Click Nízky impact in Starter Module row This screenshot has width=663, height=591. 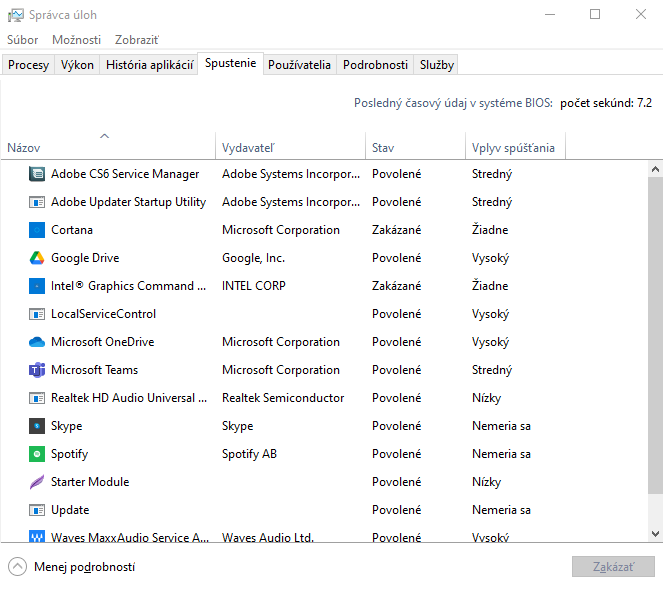click(487, 482)
